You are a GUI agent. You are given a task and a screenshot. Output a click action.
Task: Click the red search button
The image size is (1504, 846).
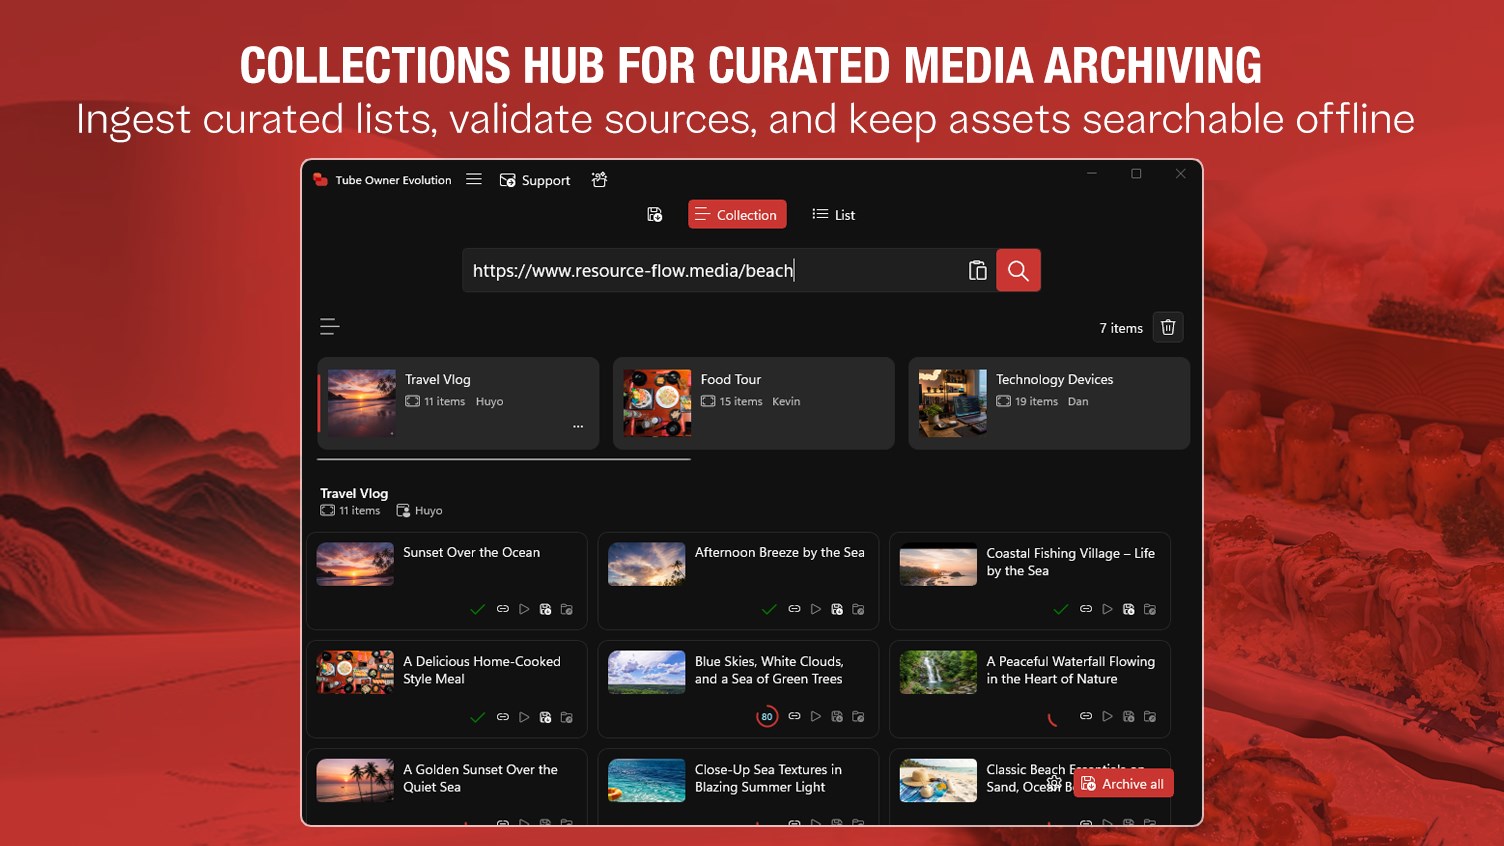1018,270
